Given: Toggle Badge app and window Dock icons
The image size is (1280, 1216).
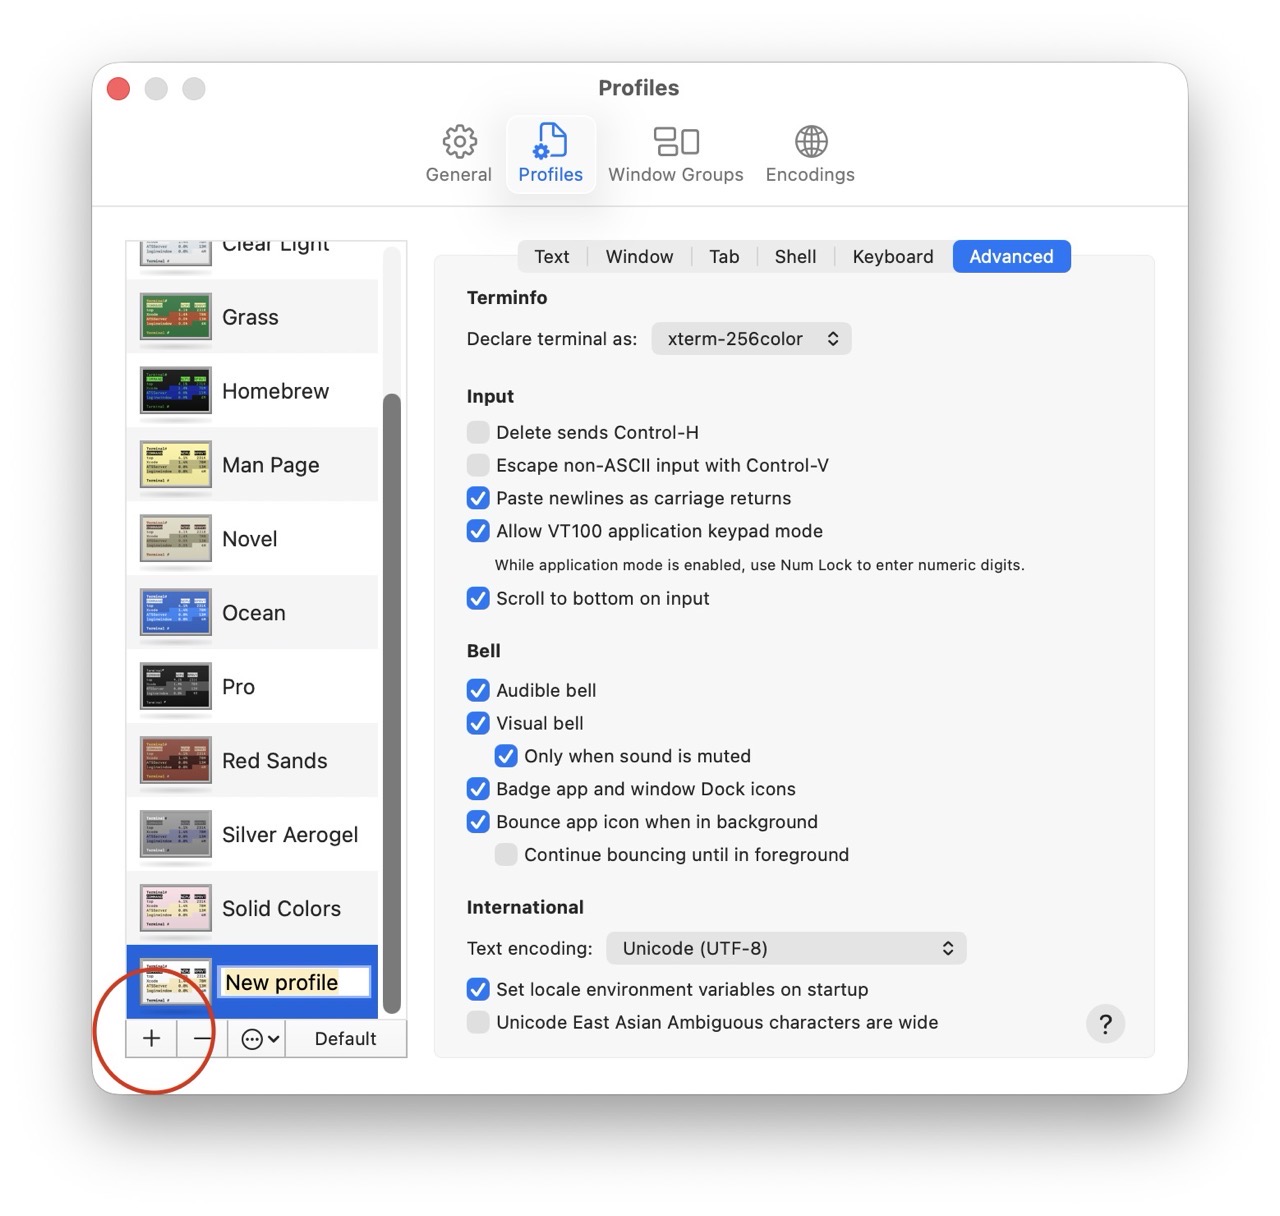Looking at the screenshot, I should tap(478, 789).
